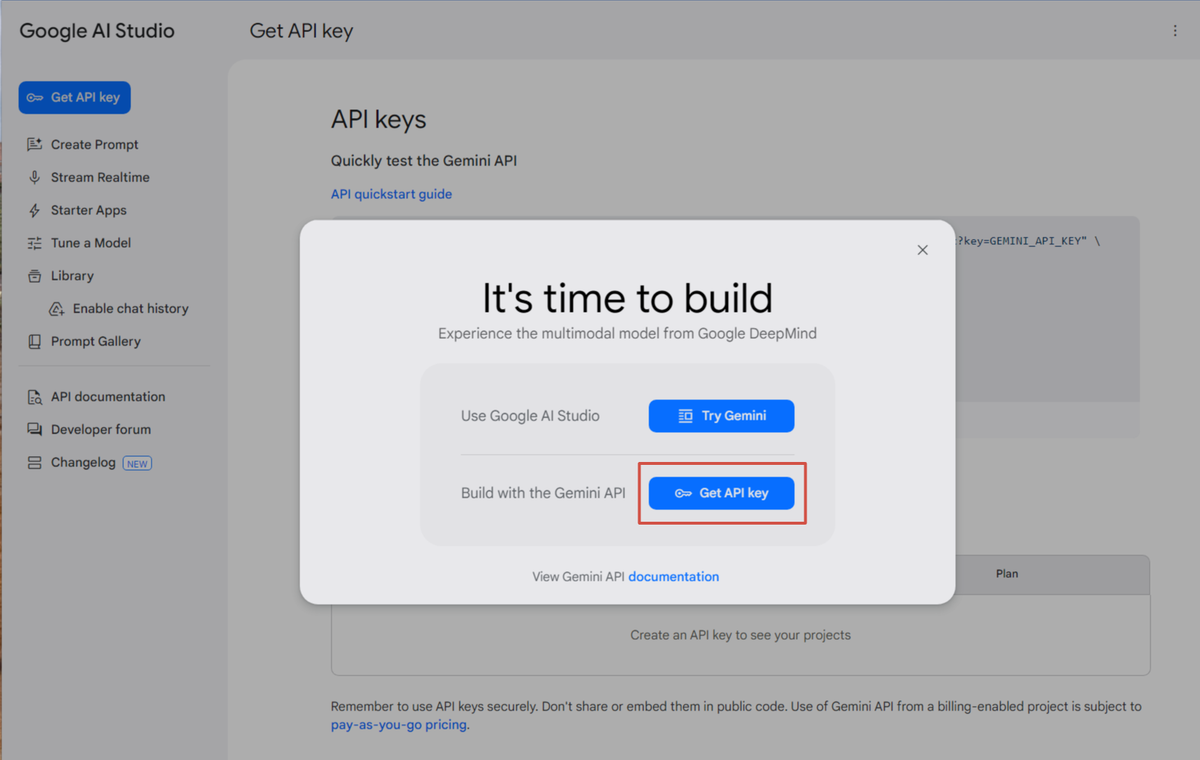Click the GEMINI_API_KEY code snippet text
This screenshot has height=760, width=1200.
click(1028, 242)
